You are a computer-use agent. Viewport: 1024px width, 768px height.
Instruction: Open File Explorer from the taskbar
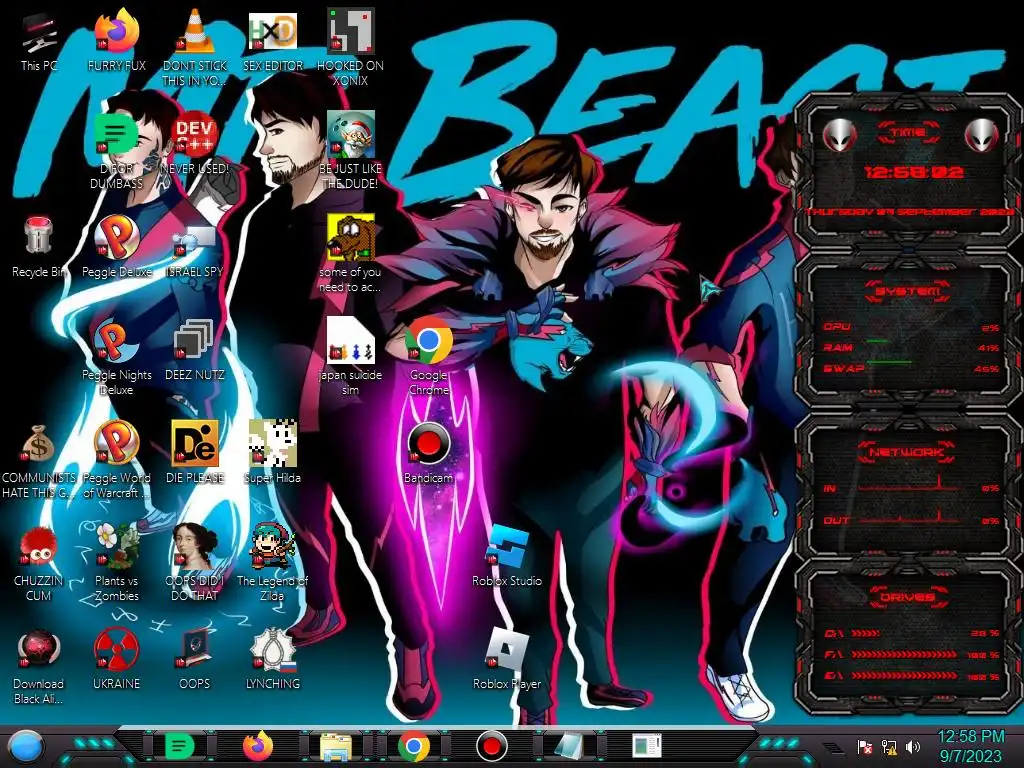(x=336, y=747)
